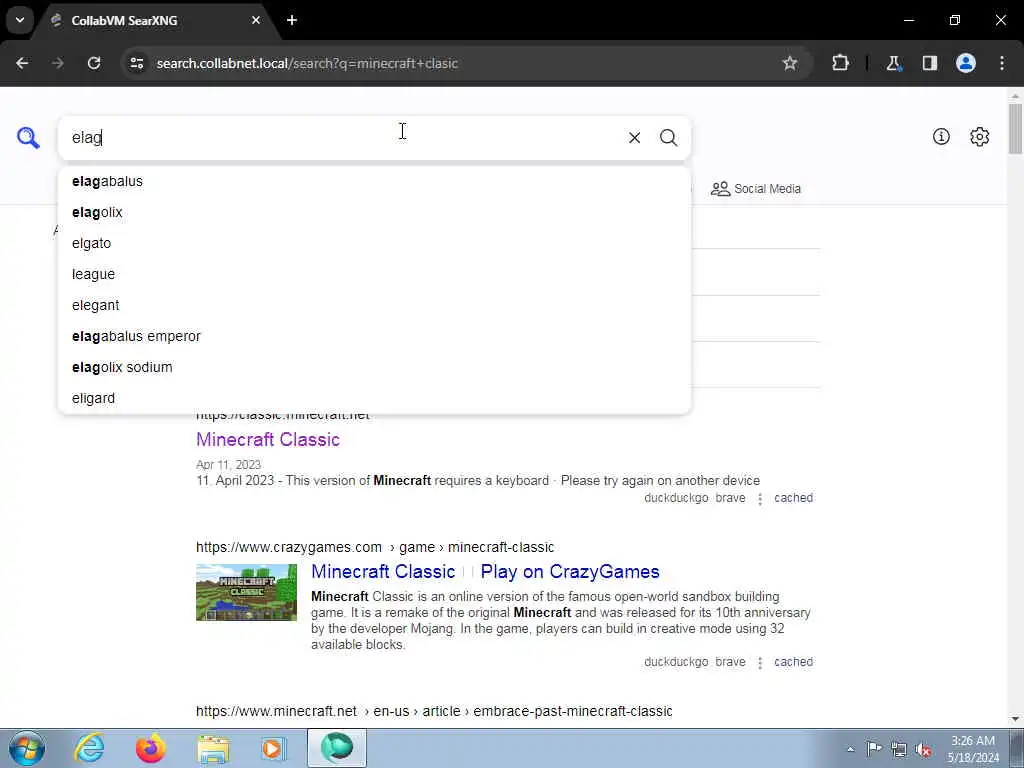Image resolution: width=1024 pixels, height=768 pixels.
Task: Open the Chrome profile avatar
Action: [966, 63]
